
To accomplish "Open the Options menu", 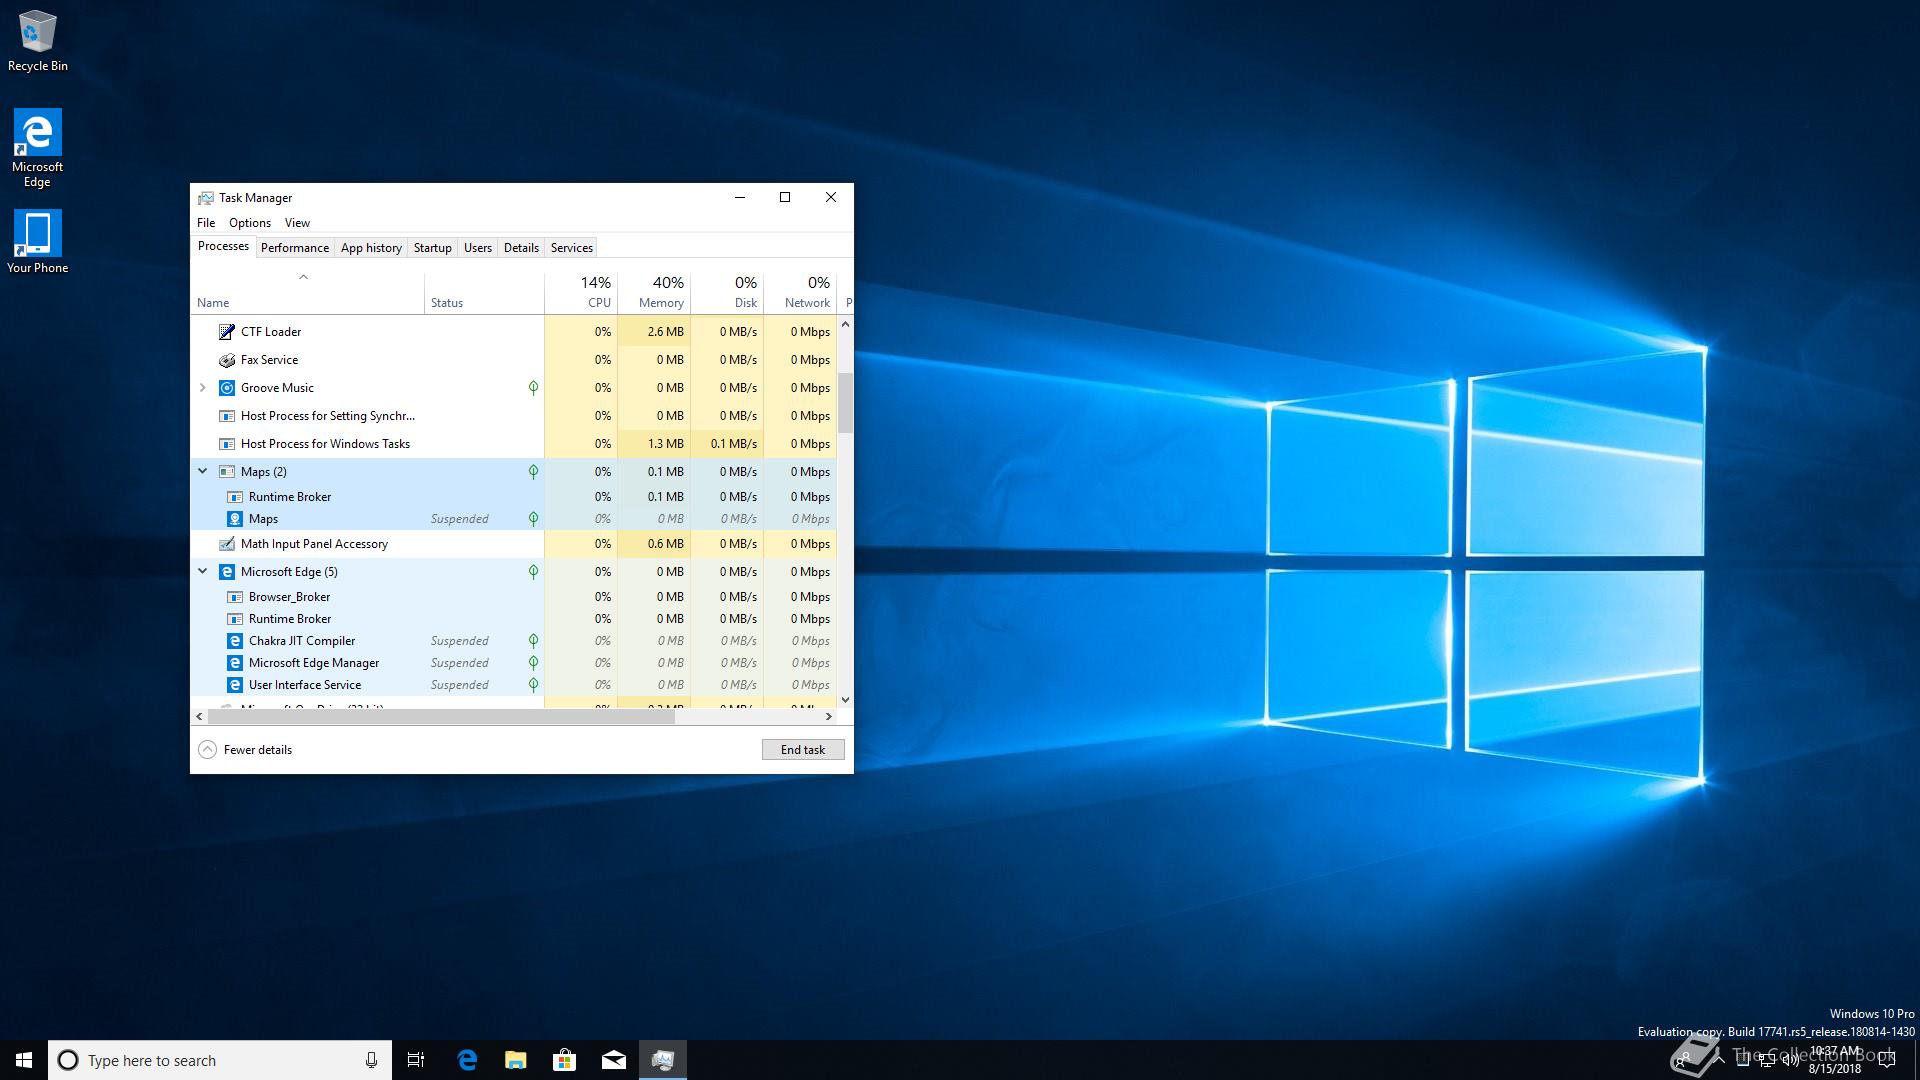I will (x=250, y=223).
